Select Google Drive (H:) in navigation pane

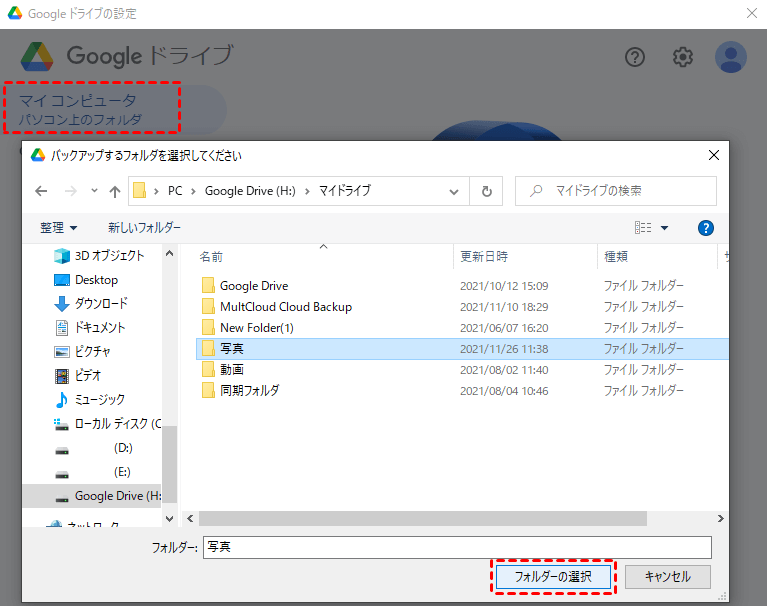(92, 496)
